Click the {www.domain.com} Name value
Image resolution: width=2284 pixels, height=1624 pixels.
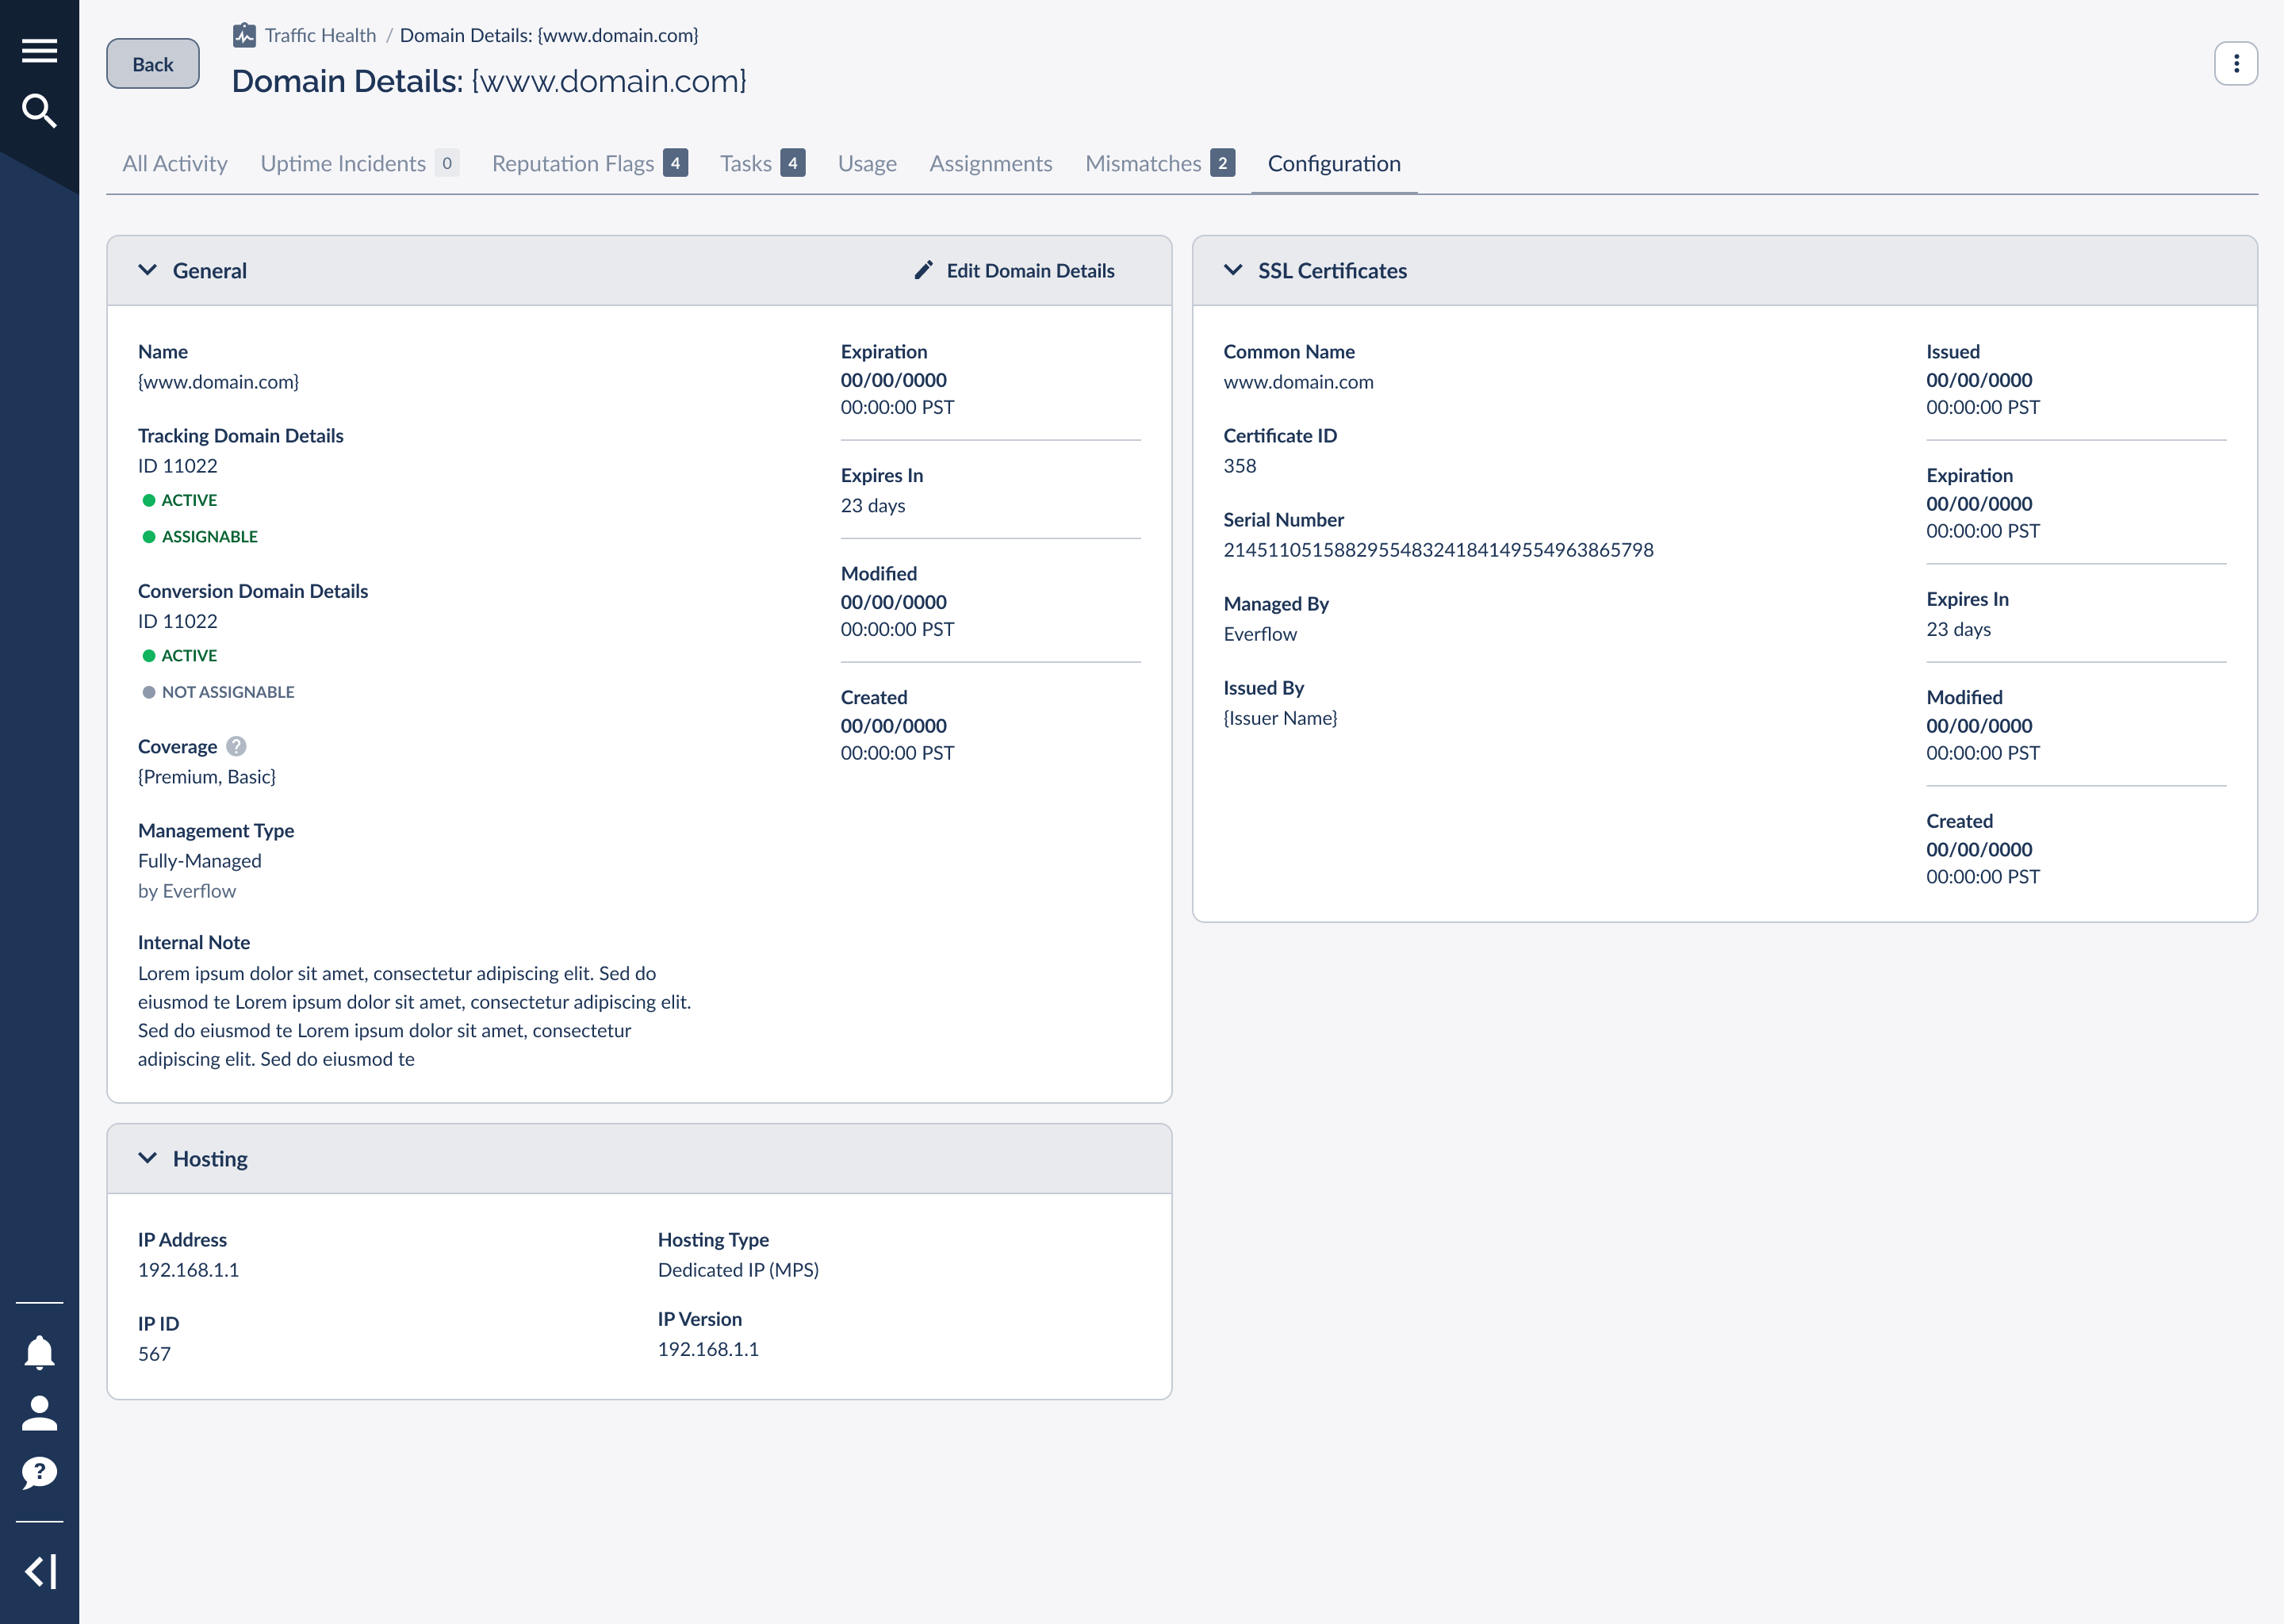[x=218, y=382]
